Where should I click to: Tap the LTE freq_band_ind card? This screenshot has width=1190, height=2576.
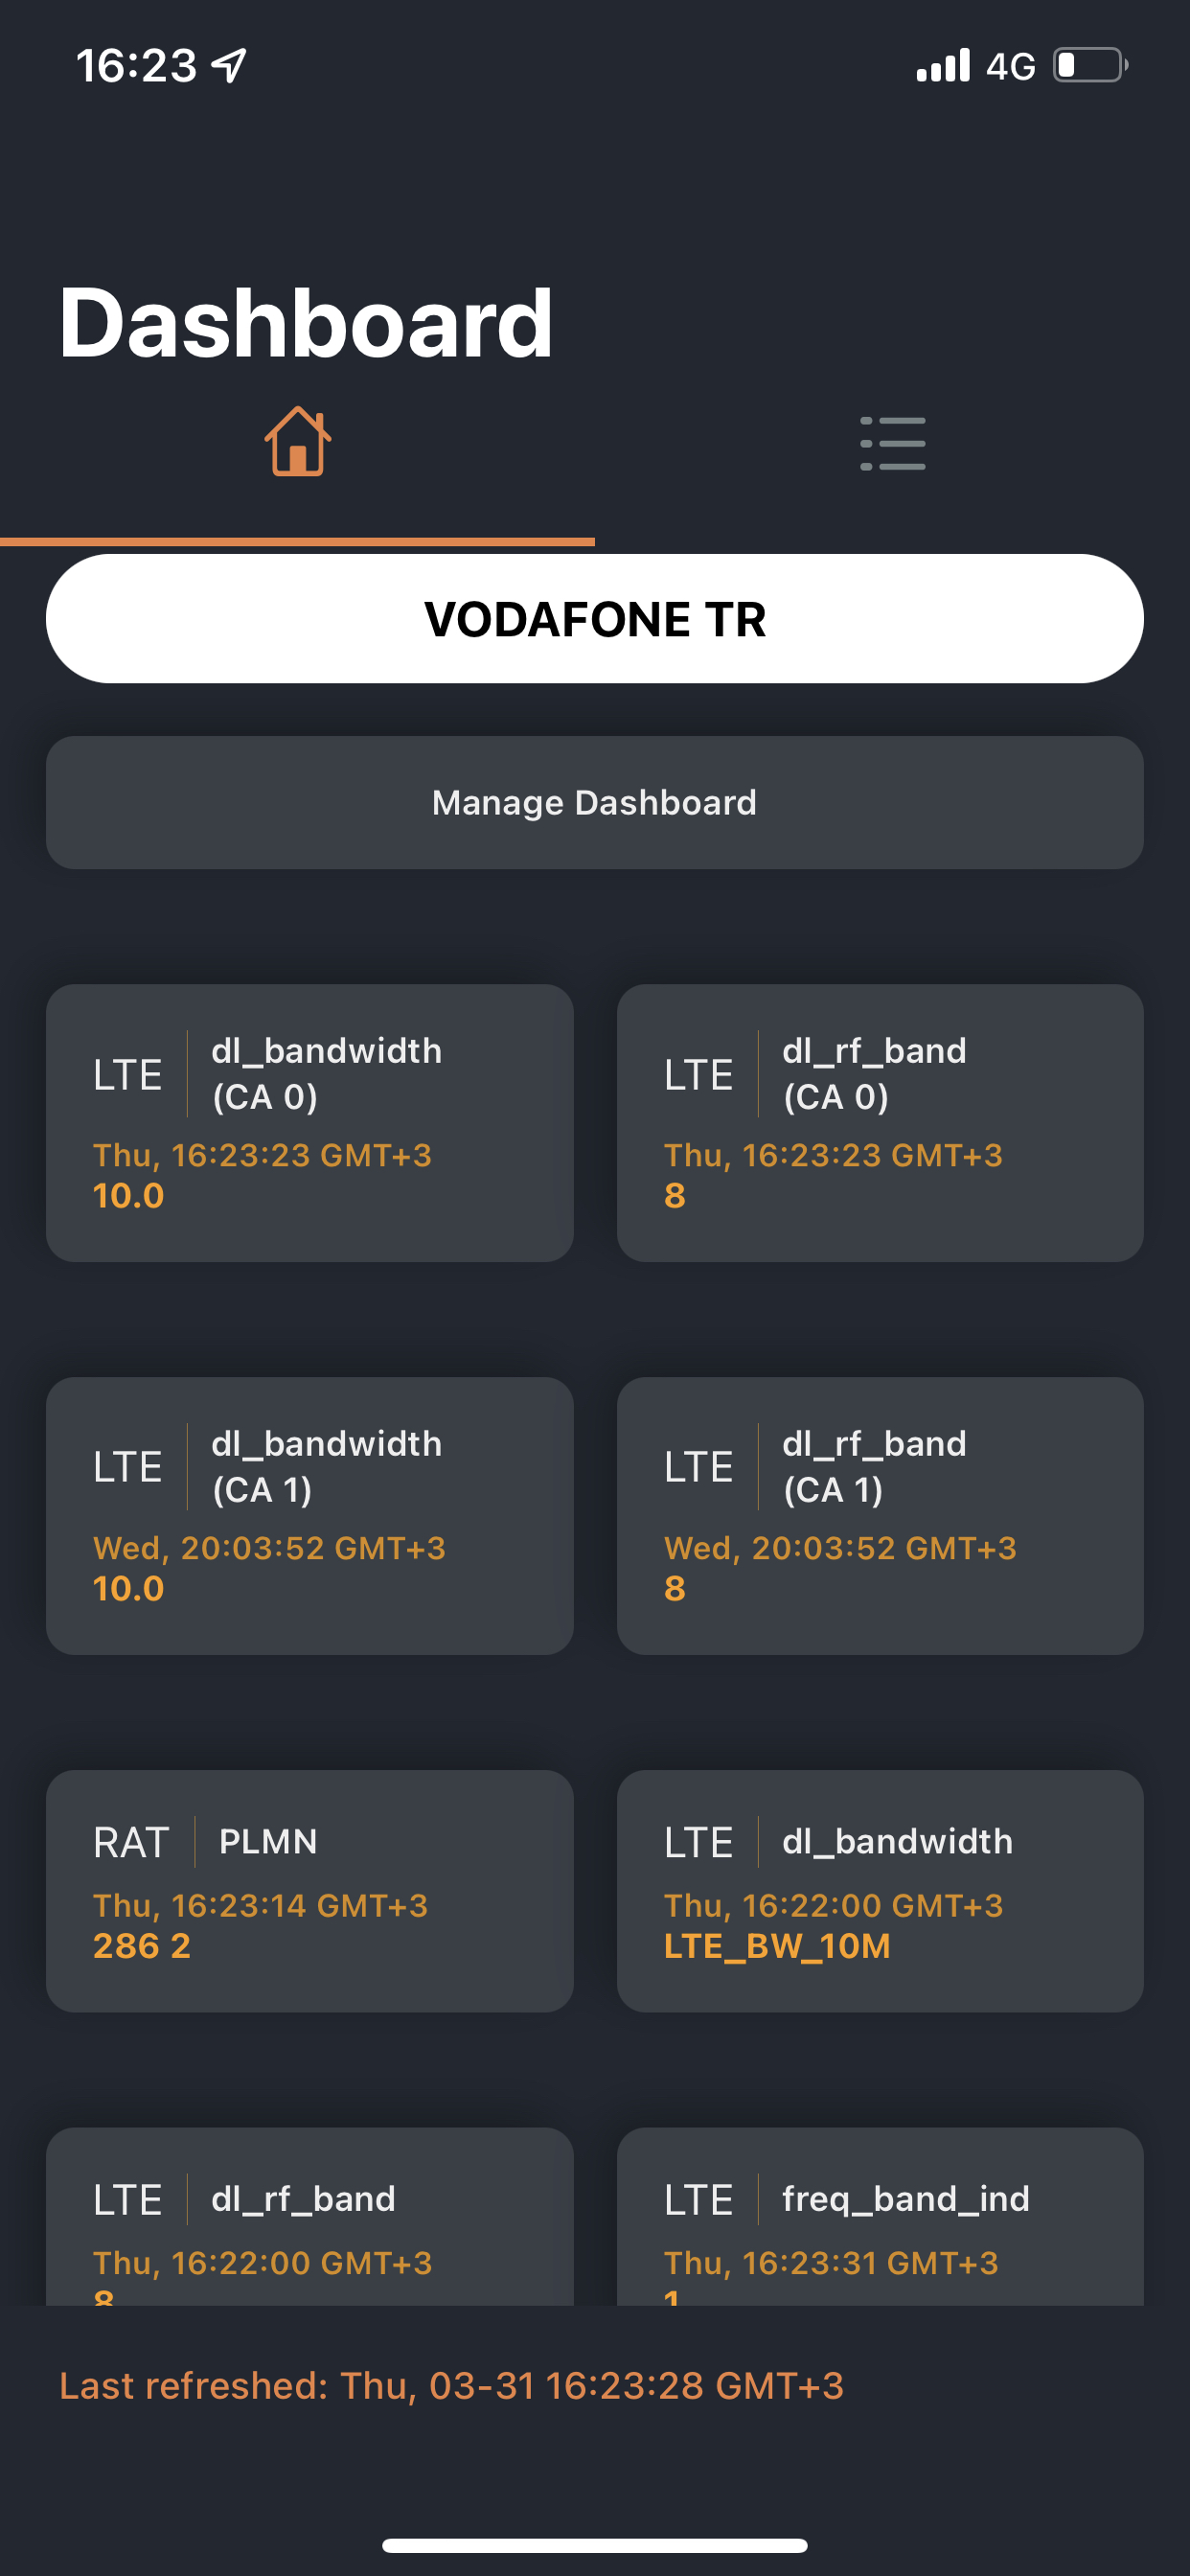point(880,2217)
